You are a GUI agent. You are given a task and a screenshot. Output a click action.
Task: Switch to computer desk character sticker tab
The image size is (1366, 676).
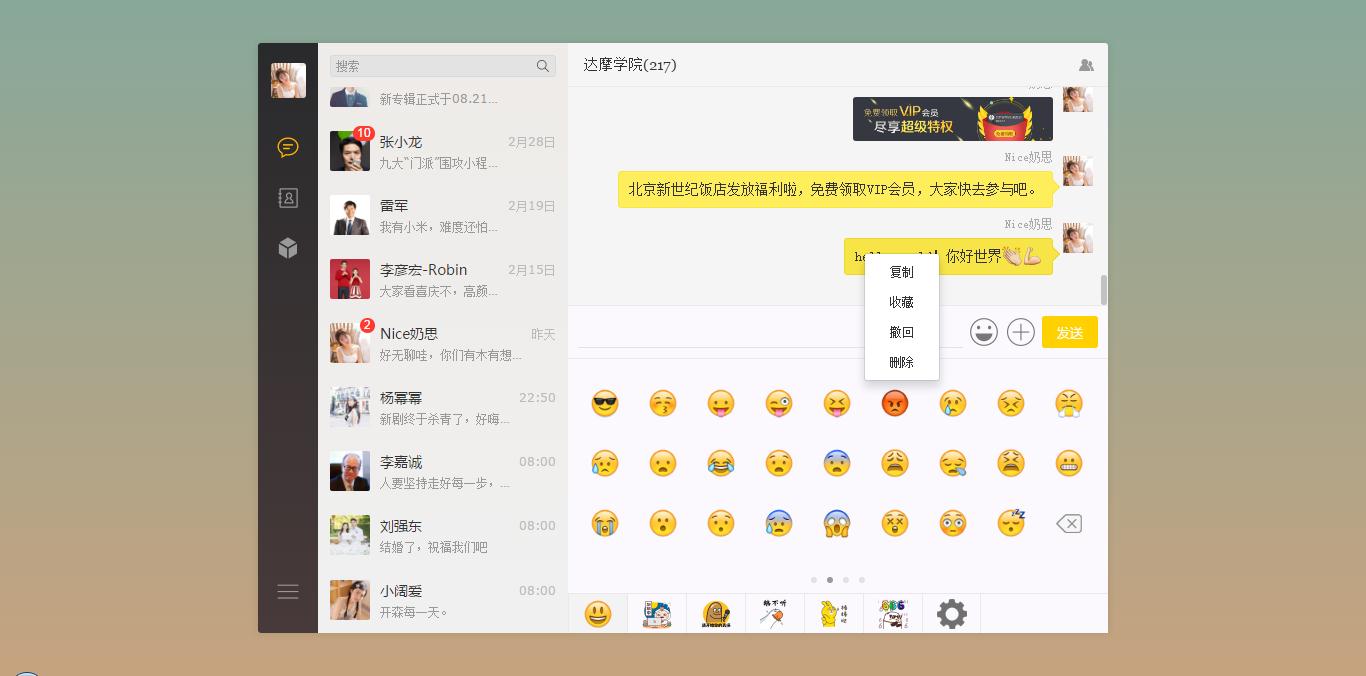coord(657,613)
